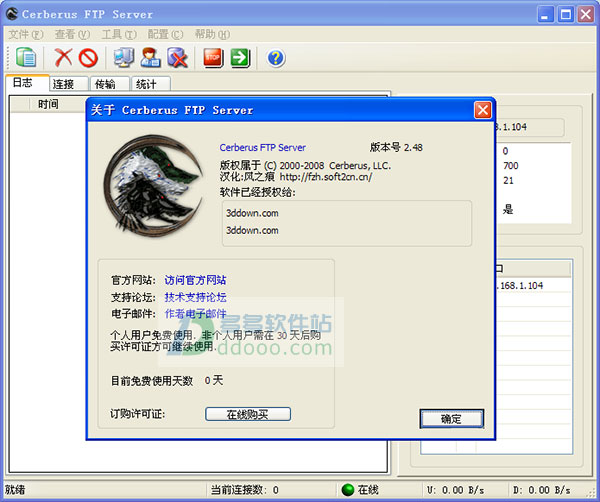Click the blue question mark help icon

click(276, 58)
